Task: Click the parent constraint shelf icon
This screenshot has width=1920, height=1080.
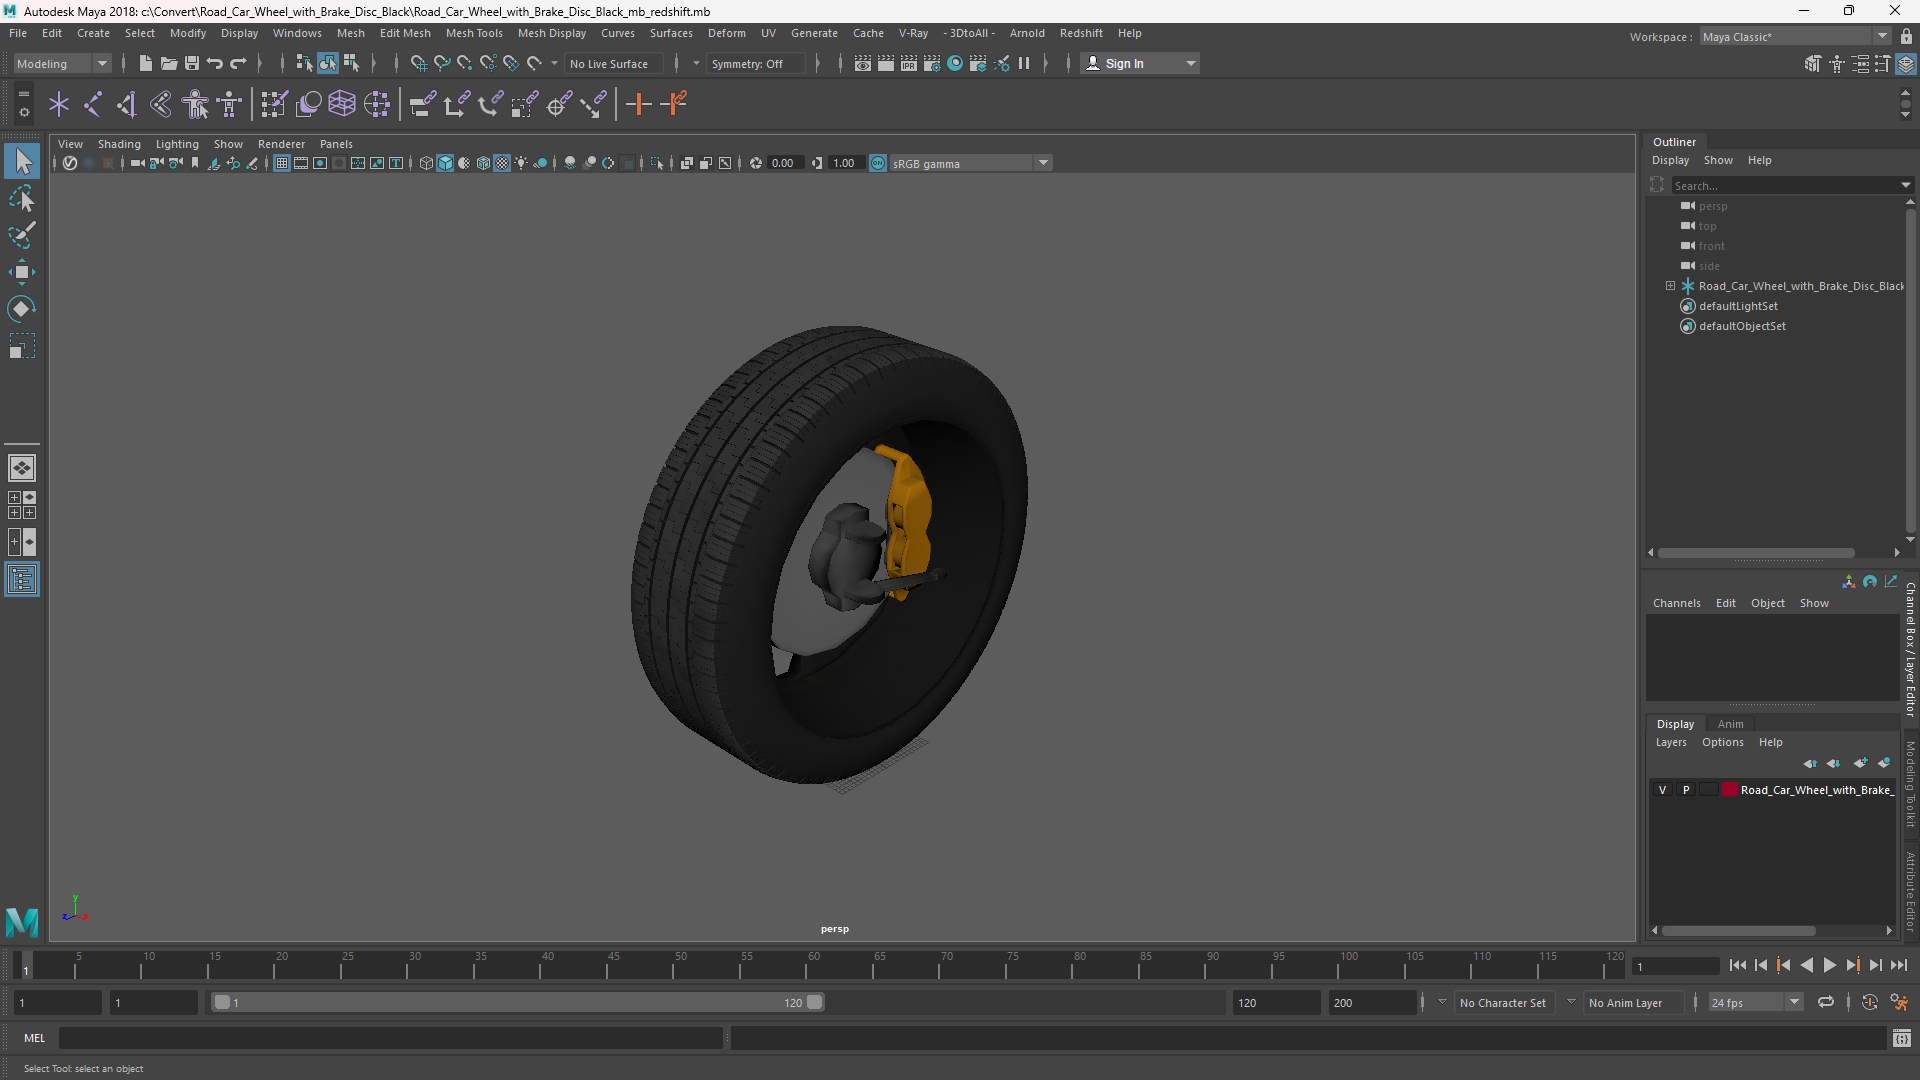Action: pyautogui.click(x=422, y=104)
